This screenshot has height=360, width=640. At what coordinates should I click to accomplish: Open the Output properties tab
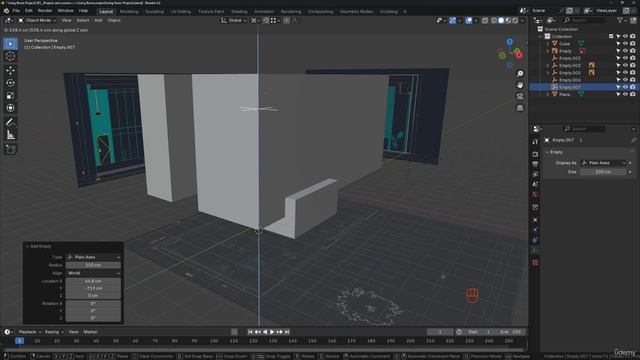tap(535, 164)
